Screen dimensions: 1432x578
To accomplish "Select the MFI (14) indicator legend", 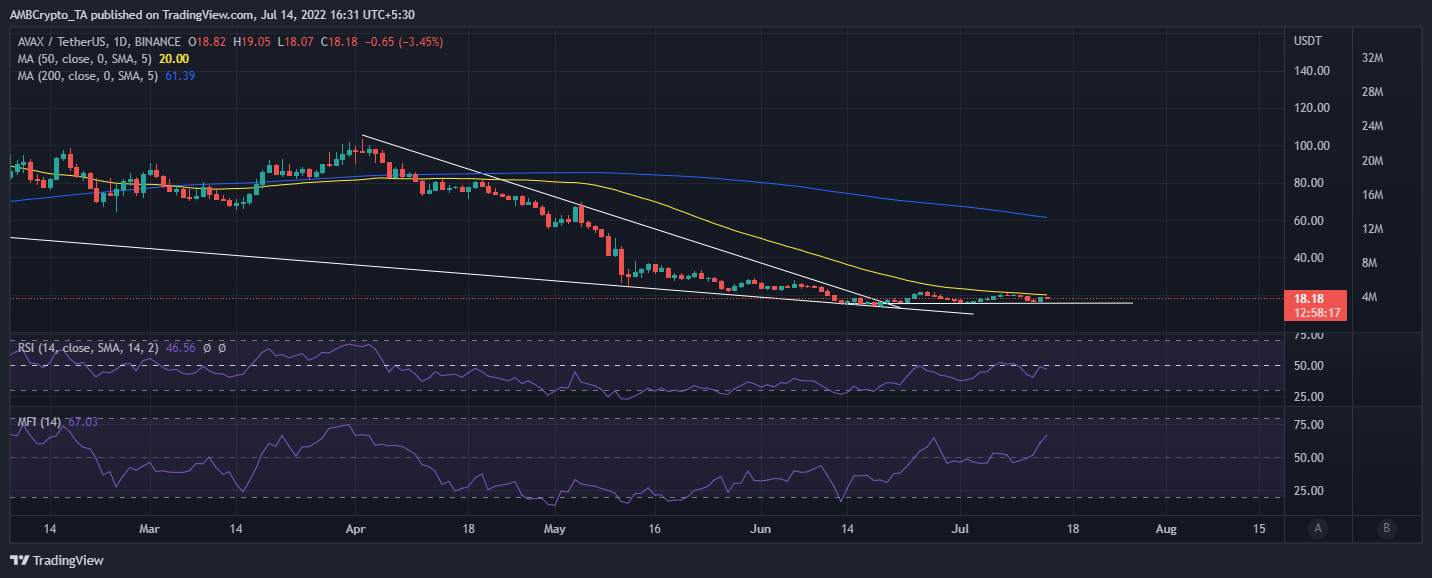I will pos(39,422).
